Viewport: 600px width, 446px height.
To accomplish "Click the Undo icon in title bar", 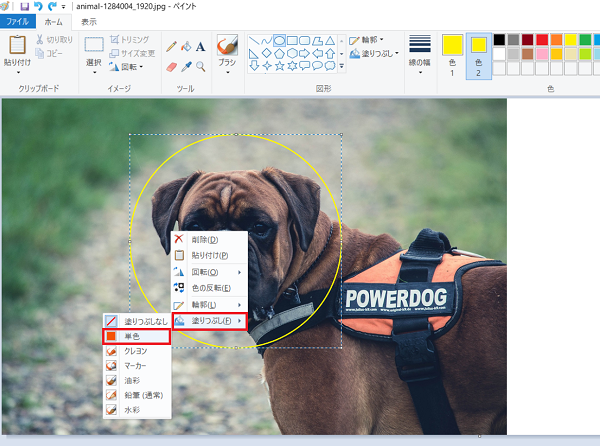I will [38, 7].
